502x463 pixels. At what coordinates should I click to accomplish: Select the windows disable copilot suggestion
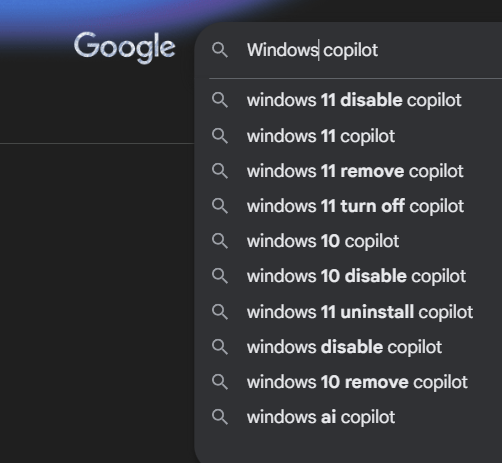click(348, 347)
